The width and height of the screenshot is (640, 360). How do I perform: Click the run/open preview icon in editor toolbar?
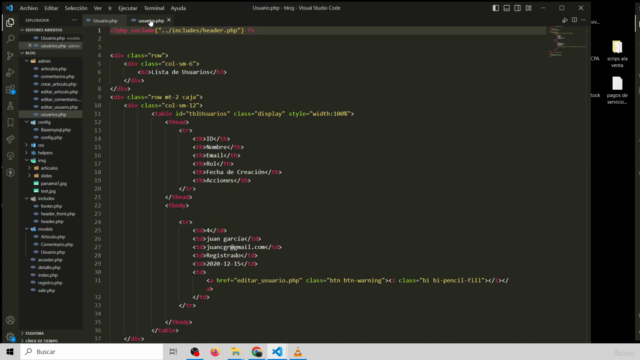tap(565, 20)
